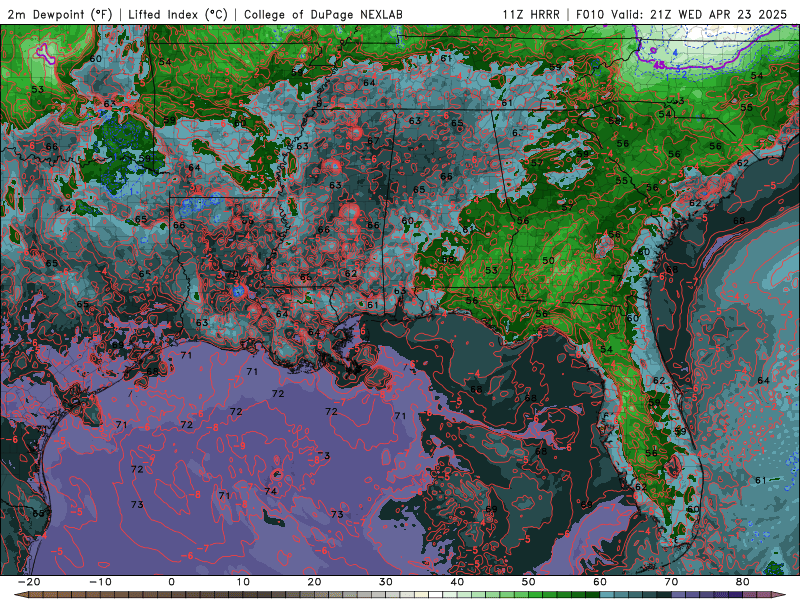Click the "F010 Valid: 21Z WED APR 23 2025" text
This screenshot has width=800, height=600.
tap(681, 14)
